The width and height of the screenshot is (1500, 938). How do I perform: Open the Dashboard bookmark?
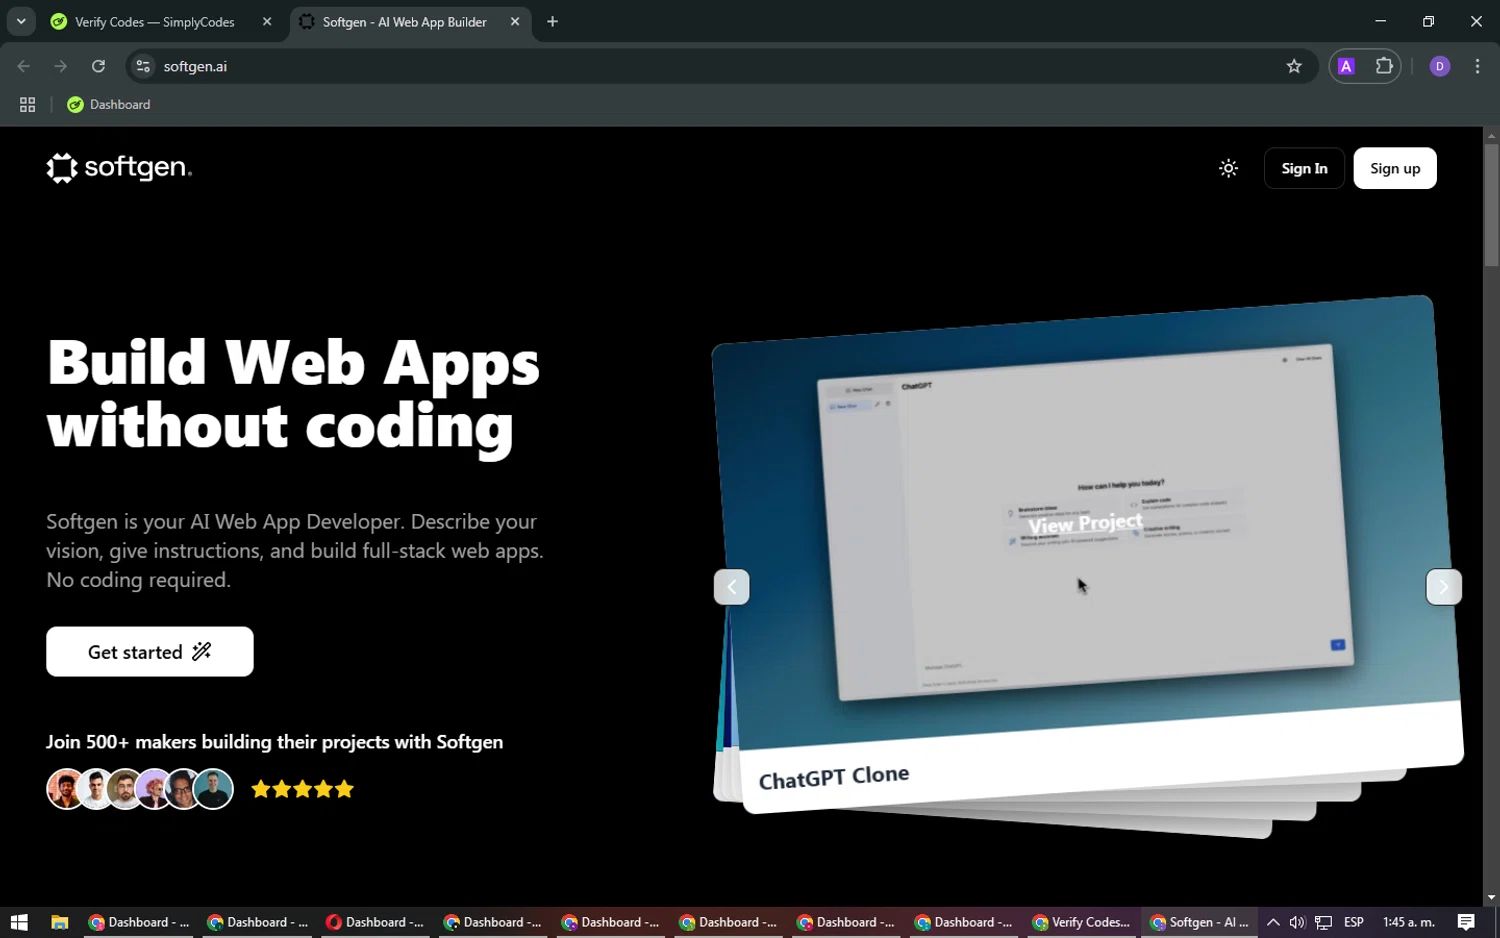109,104
